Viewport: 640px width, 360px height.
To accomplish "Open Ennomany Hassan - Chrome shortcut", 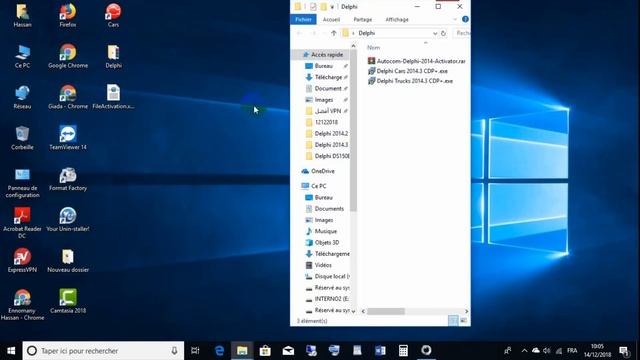I will click(22, 305).
